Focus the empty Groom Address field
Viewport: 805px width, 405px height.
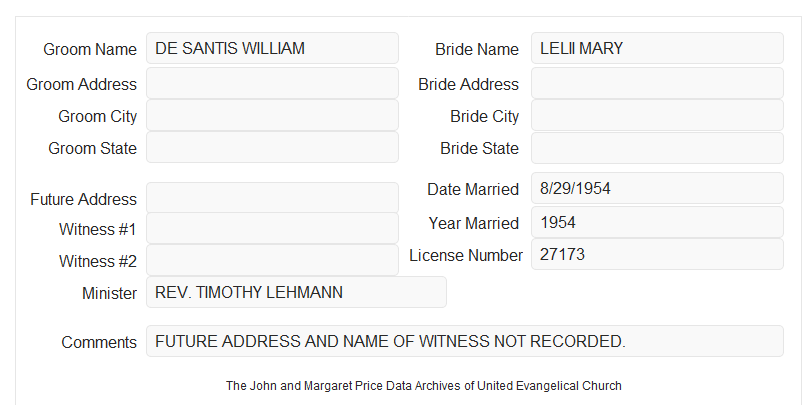[272, 83]
